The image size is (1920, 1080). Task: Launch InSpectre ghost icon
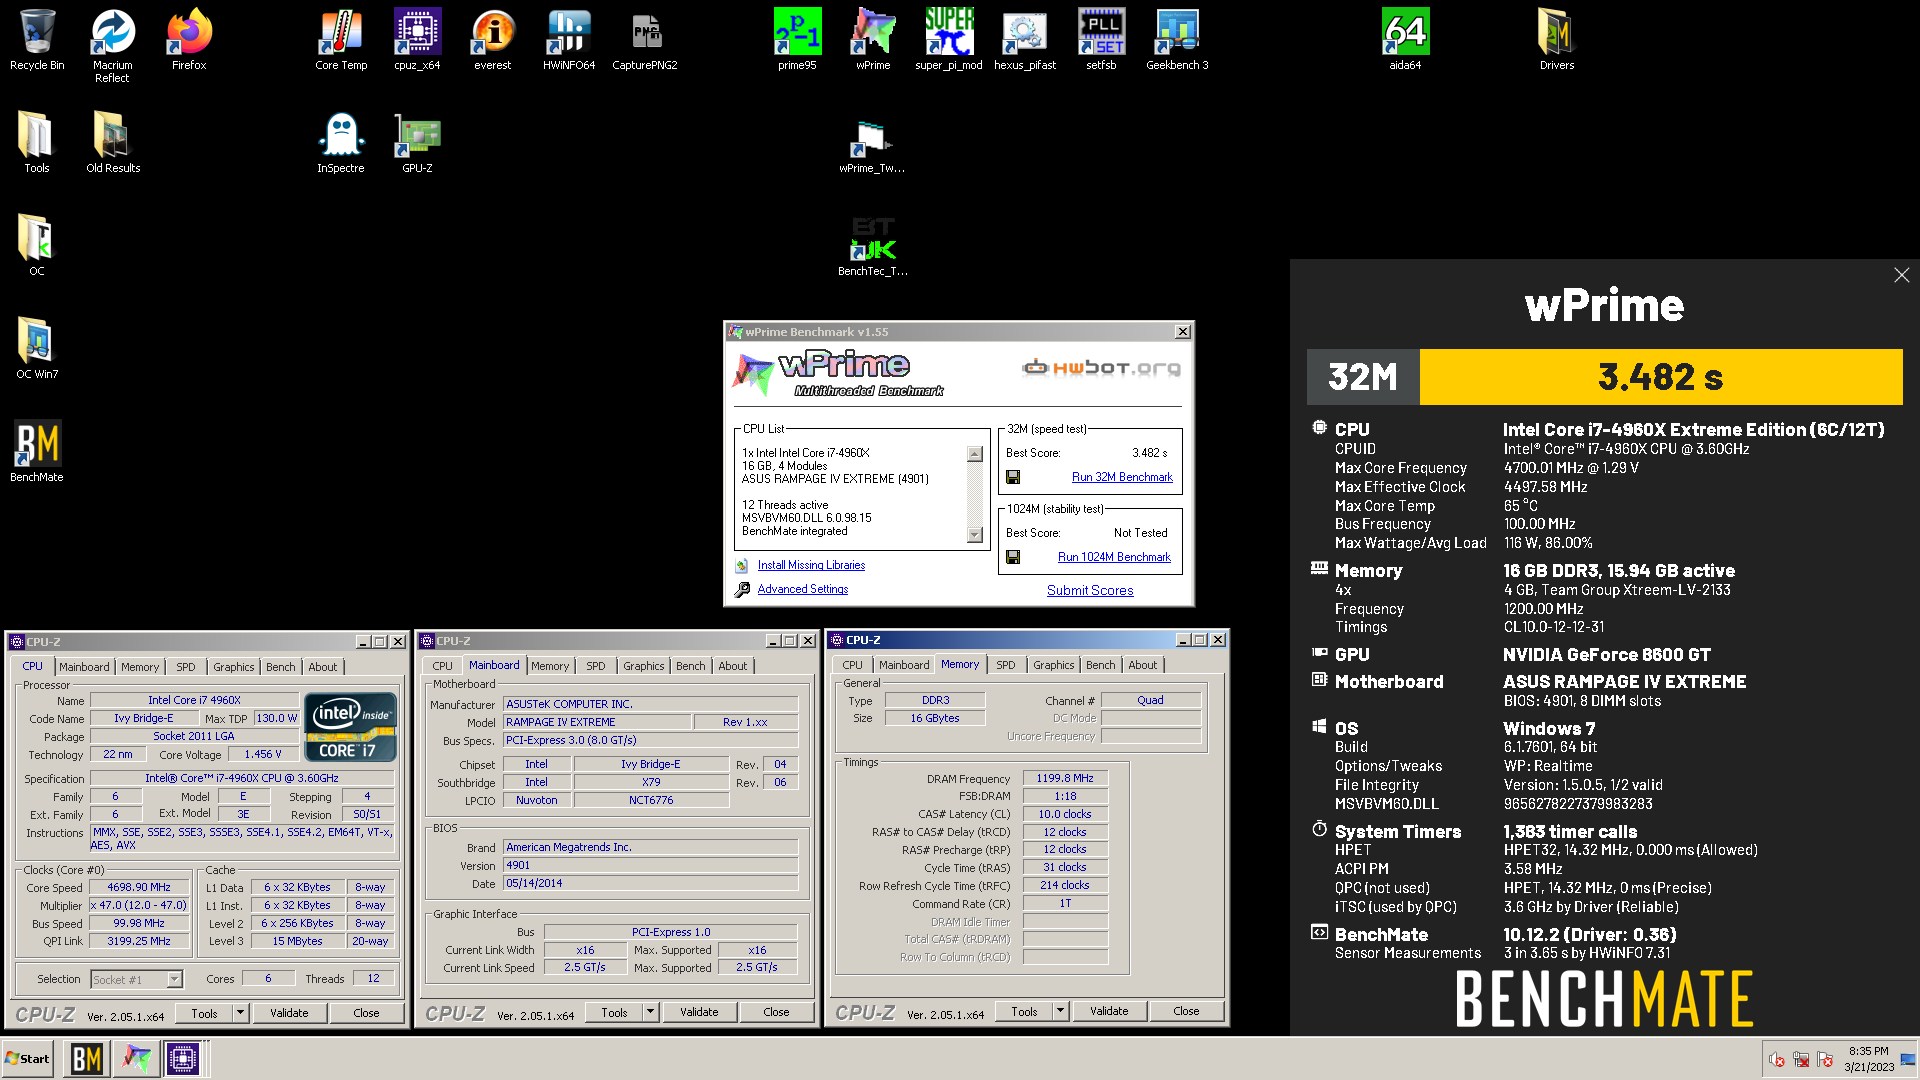click(341, 143)
